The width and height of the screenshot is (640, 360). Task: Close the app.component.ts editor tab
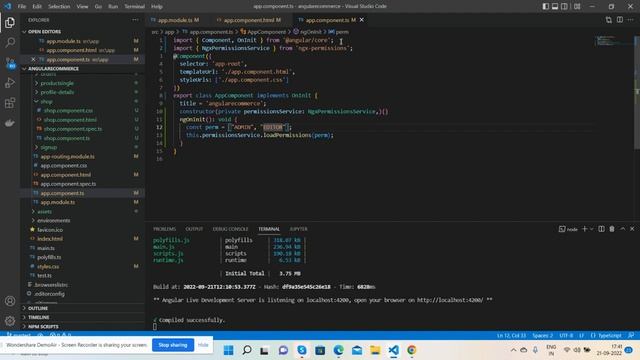(x=362, y=20)
